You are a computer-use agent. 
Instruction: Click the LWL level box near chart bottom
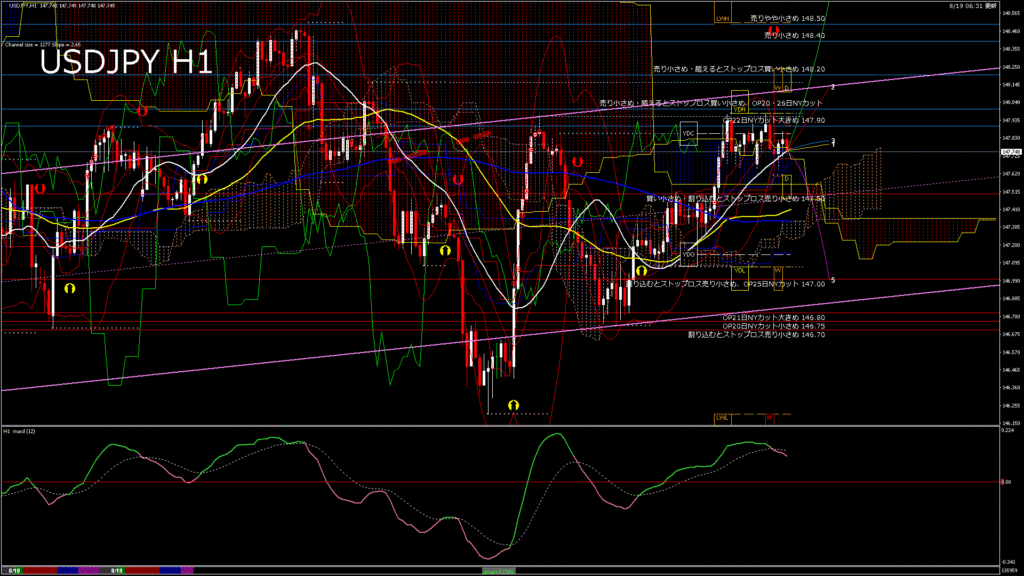point(722,417)
